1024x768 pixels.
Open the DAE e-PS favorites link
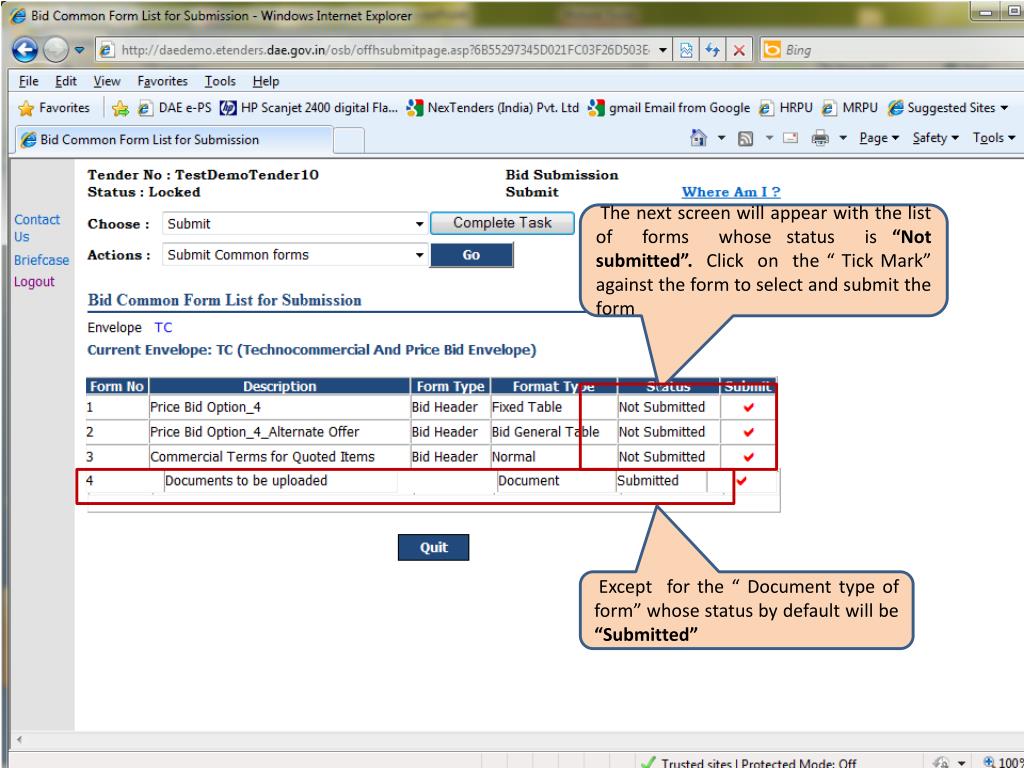pyautogui.click(x=175, y=108)
